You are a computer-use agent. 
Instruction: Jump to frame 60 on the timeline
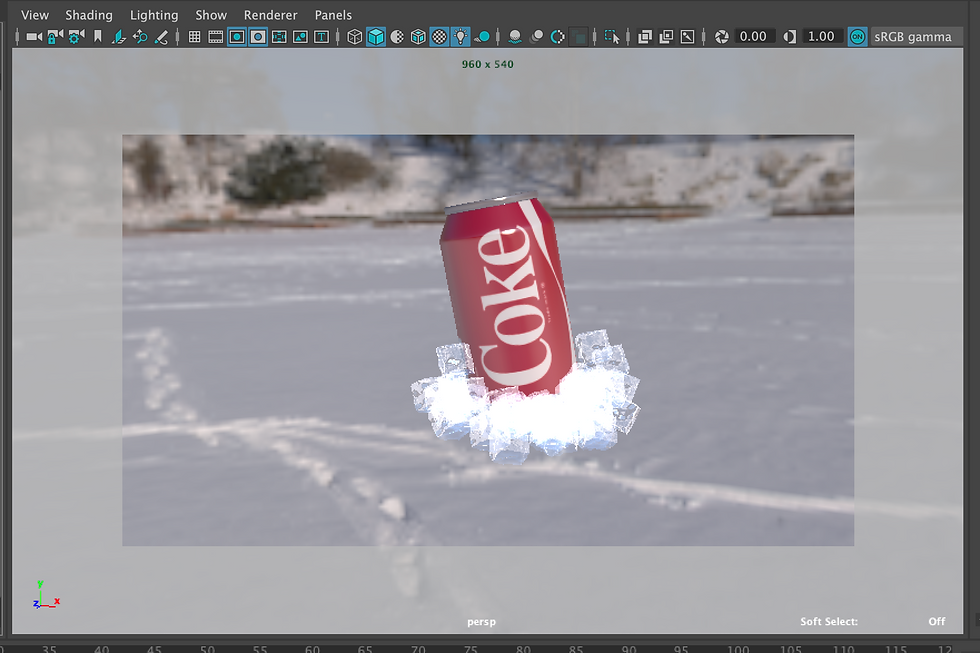point(312,649)
